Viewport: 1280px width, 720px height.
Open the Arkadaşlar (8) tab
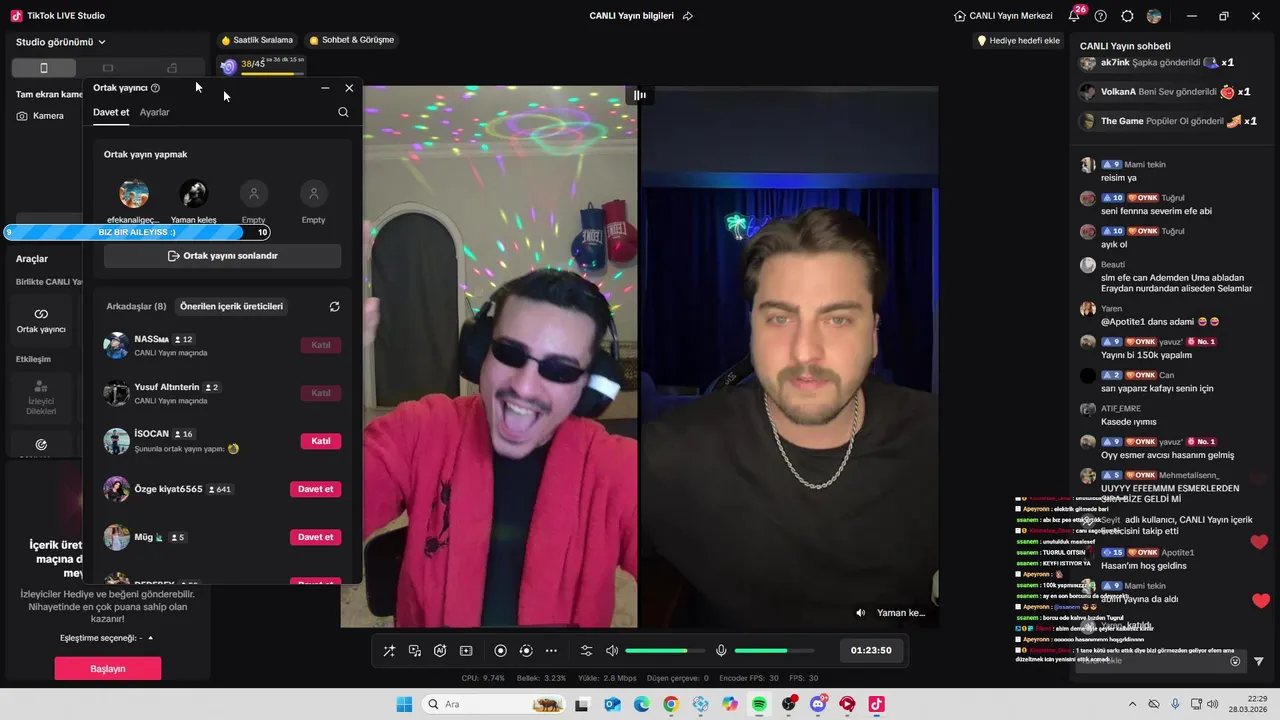coord(136,306)
